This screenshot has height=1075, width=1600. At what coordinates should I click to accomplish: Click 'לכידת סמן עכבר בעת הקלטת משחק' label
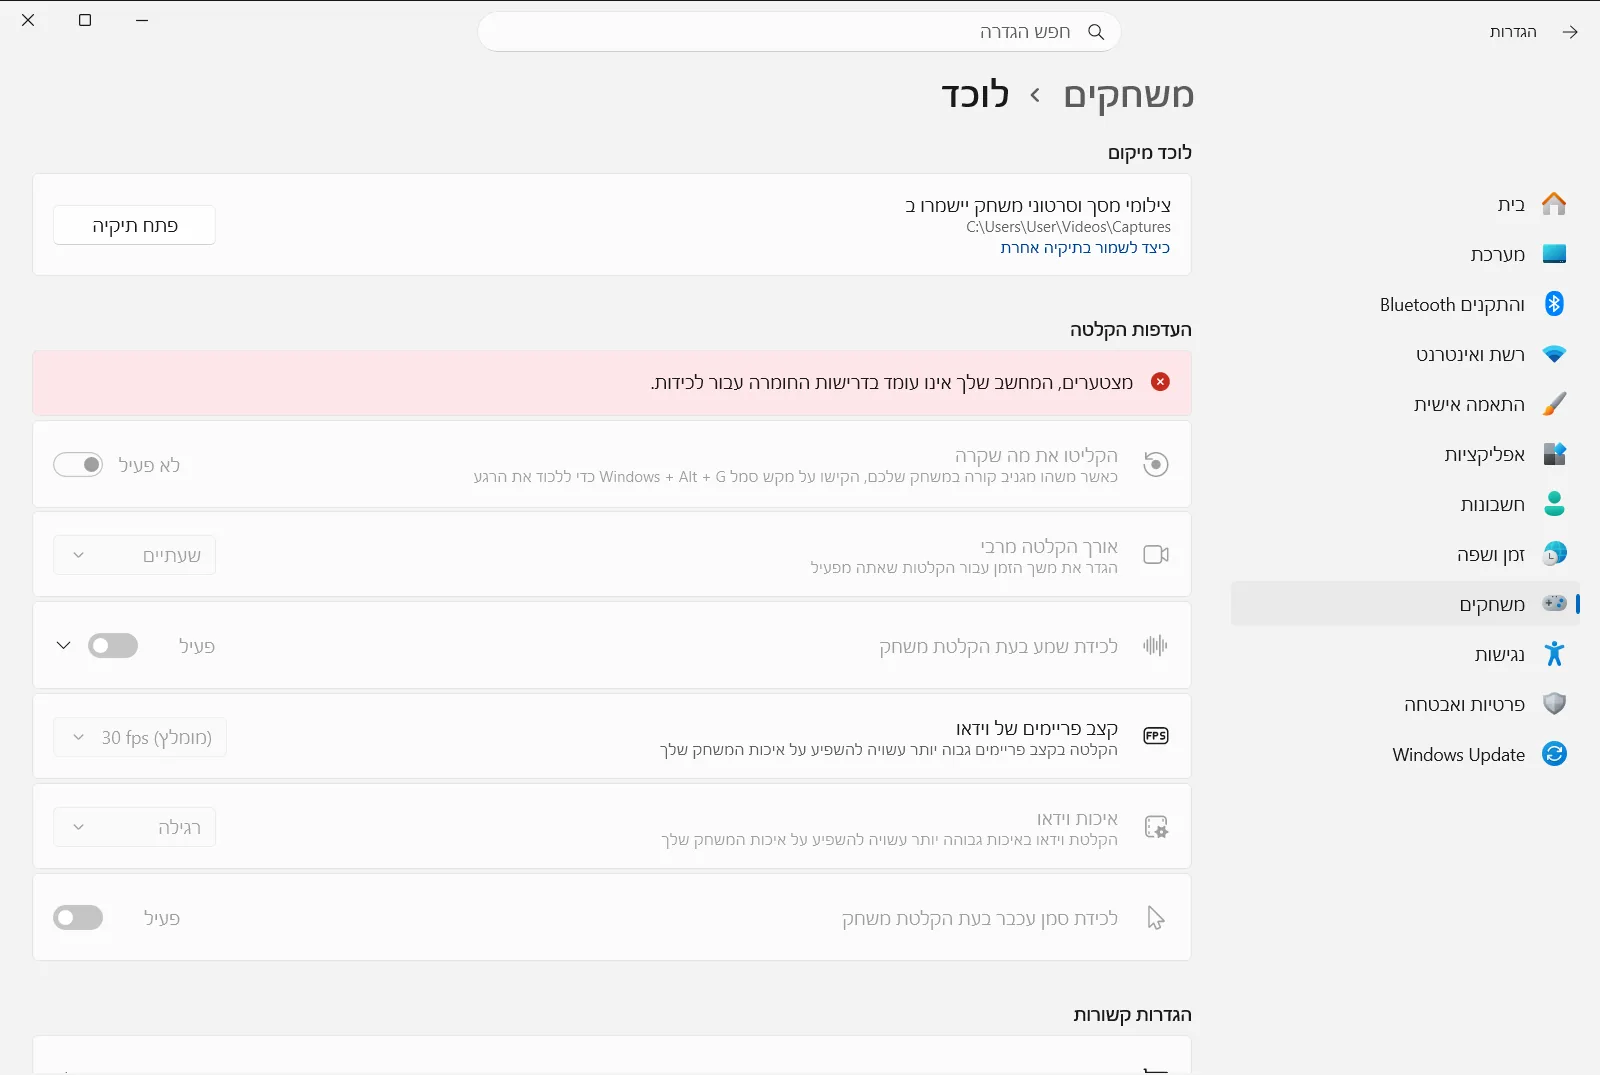coord(979,918)
